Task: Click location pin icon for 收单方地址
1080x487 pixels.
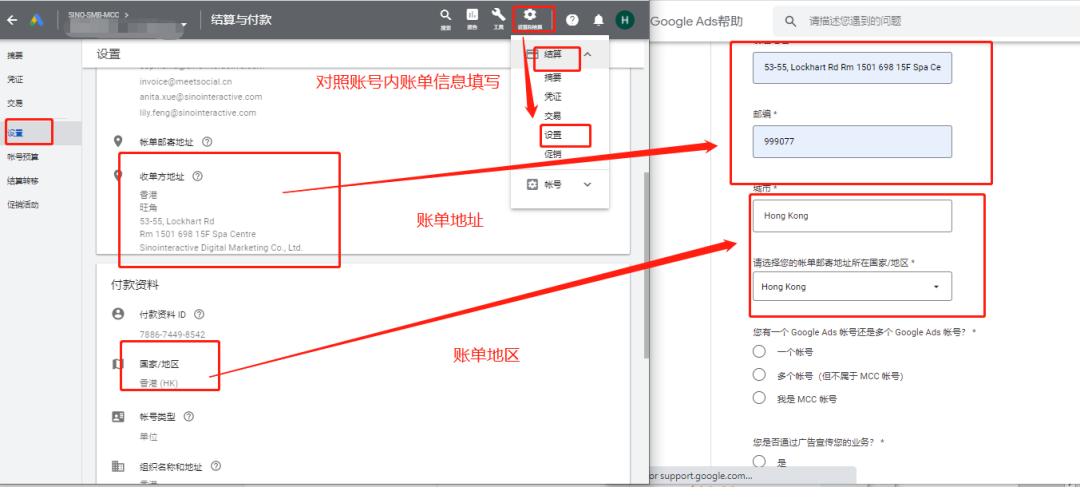Action: (118, 176)
